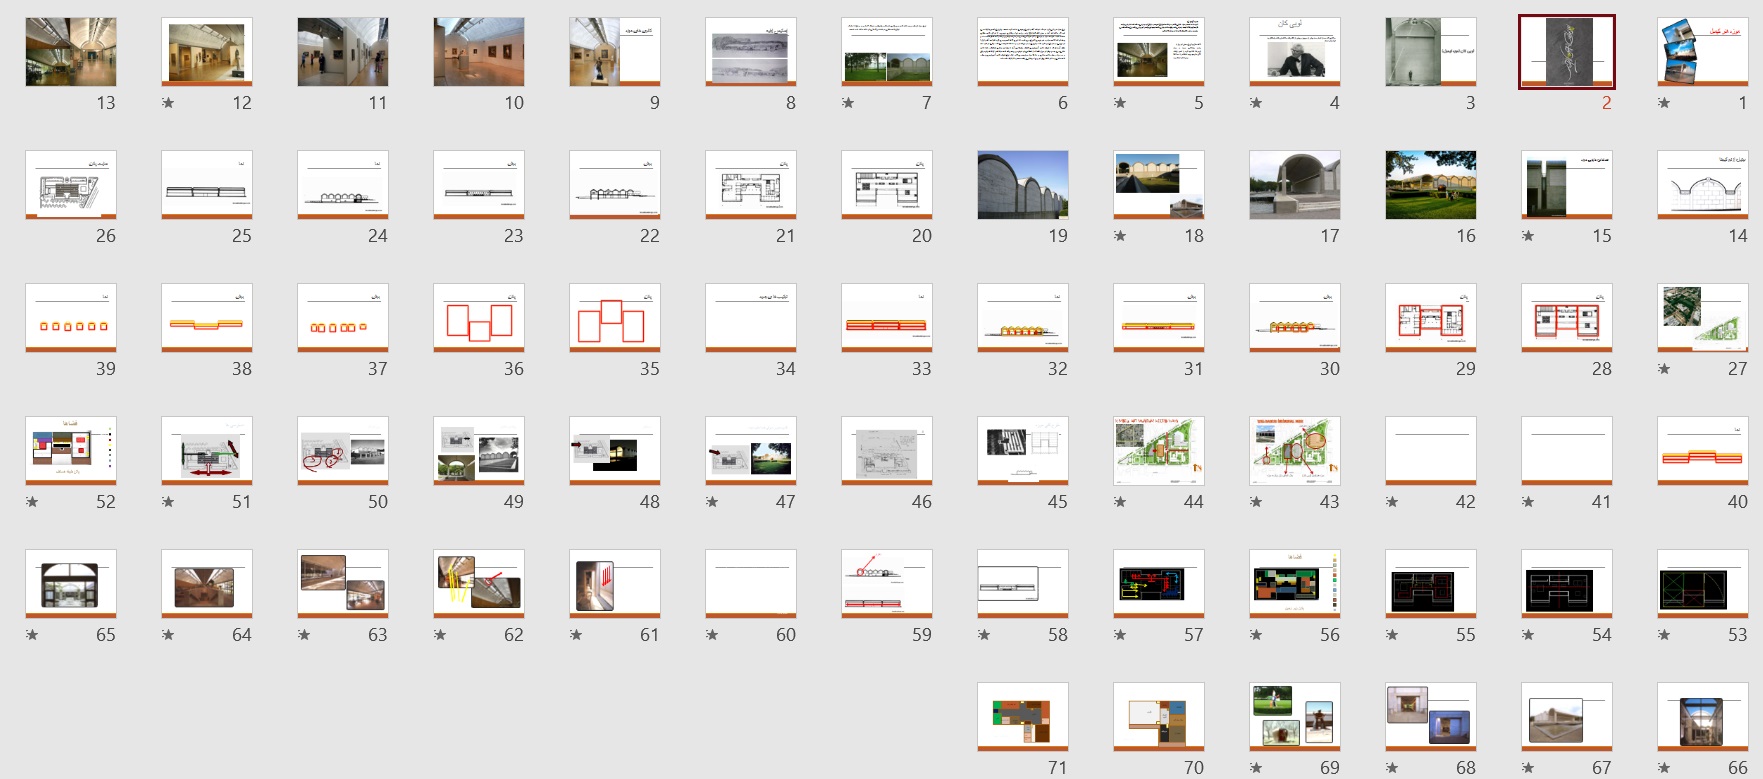Select slide 16 with the green lawn photo
Screen dimensions: 1763x779
pyautogui.click(x=1430, y=185)
